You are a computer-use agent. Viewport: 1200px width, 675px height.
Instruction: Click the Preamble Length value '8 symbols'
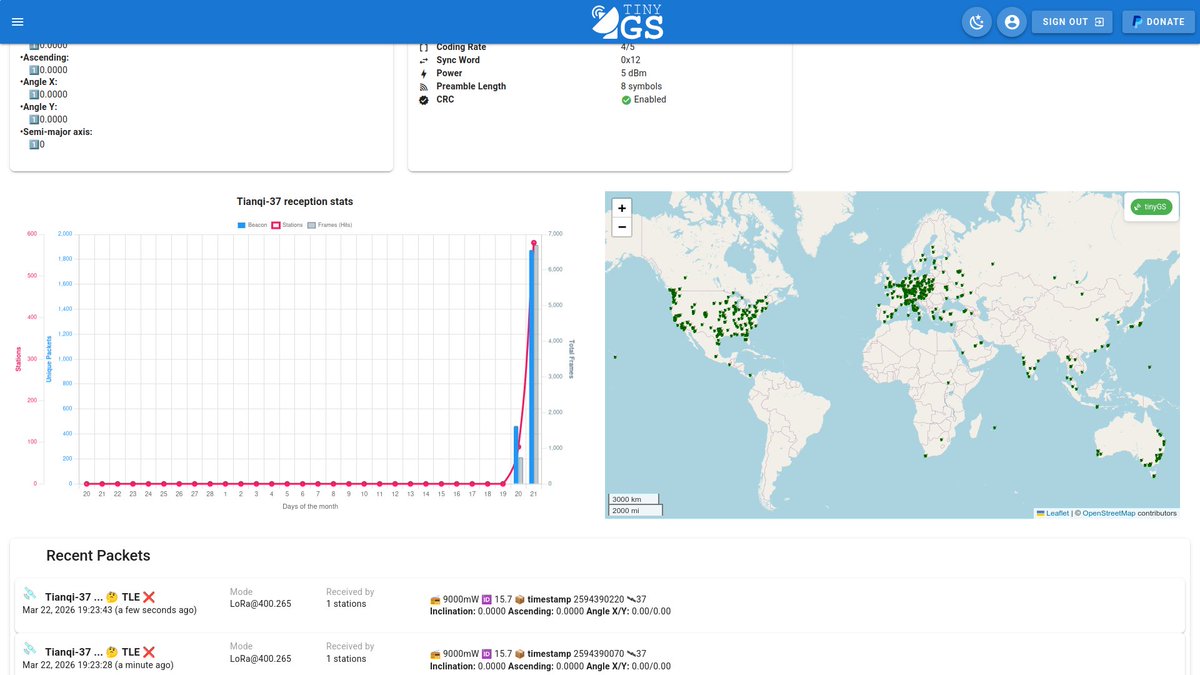tap(641, 86)
